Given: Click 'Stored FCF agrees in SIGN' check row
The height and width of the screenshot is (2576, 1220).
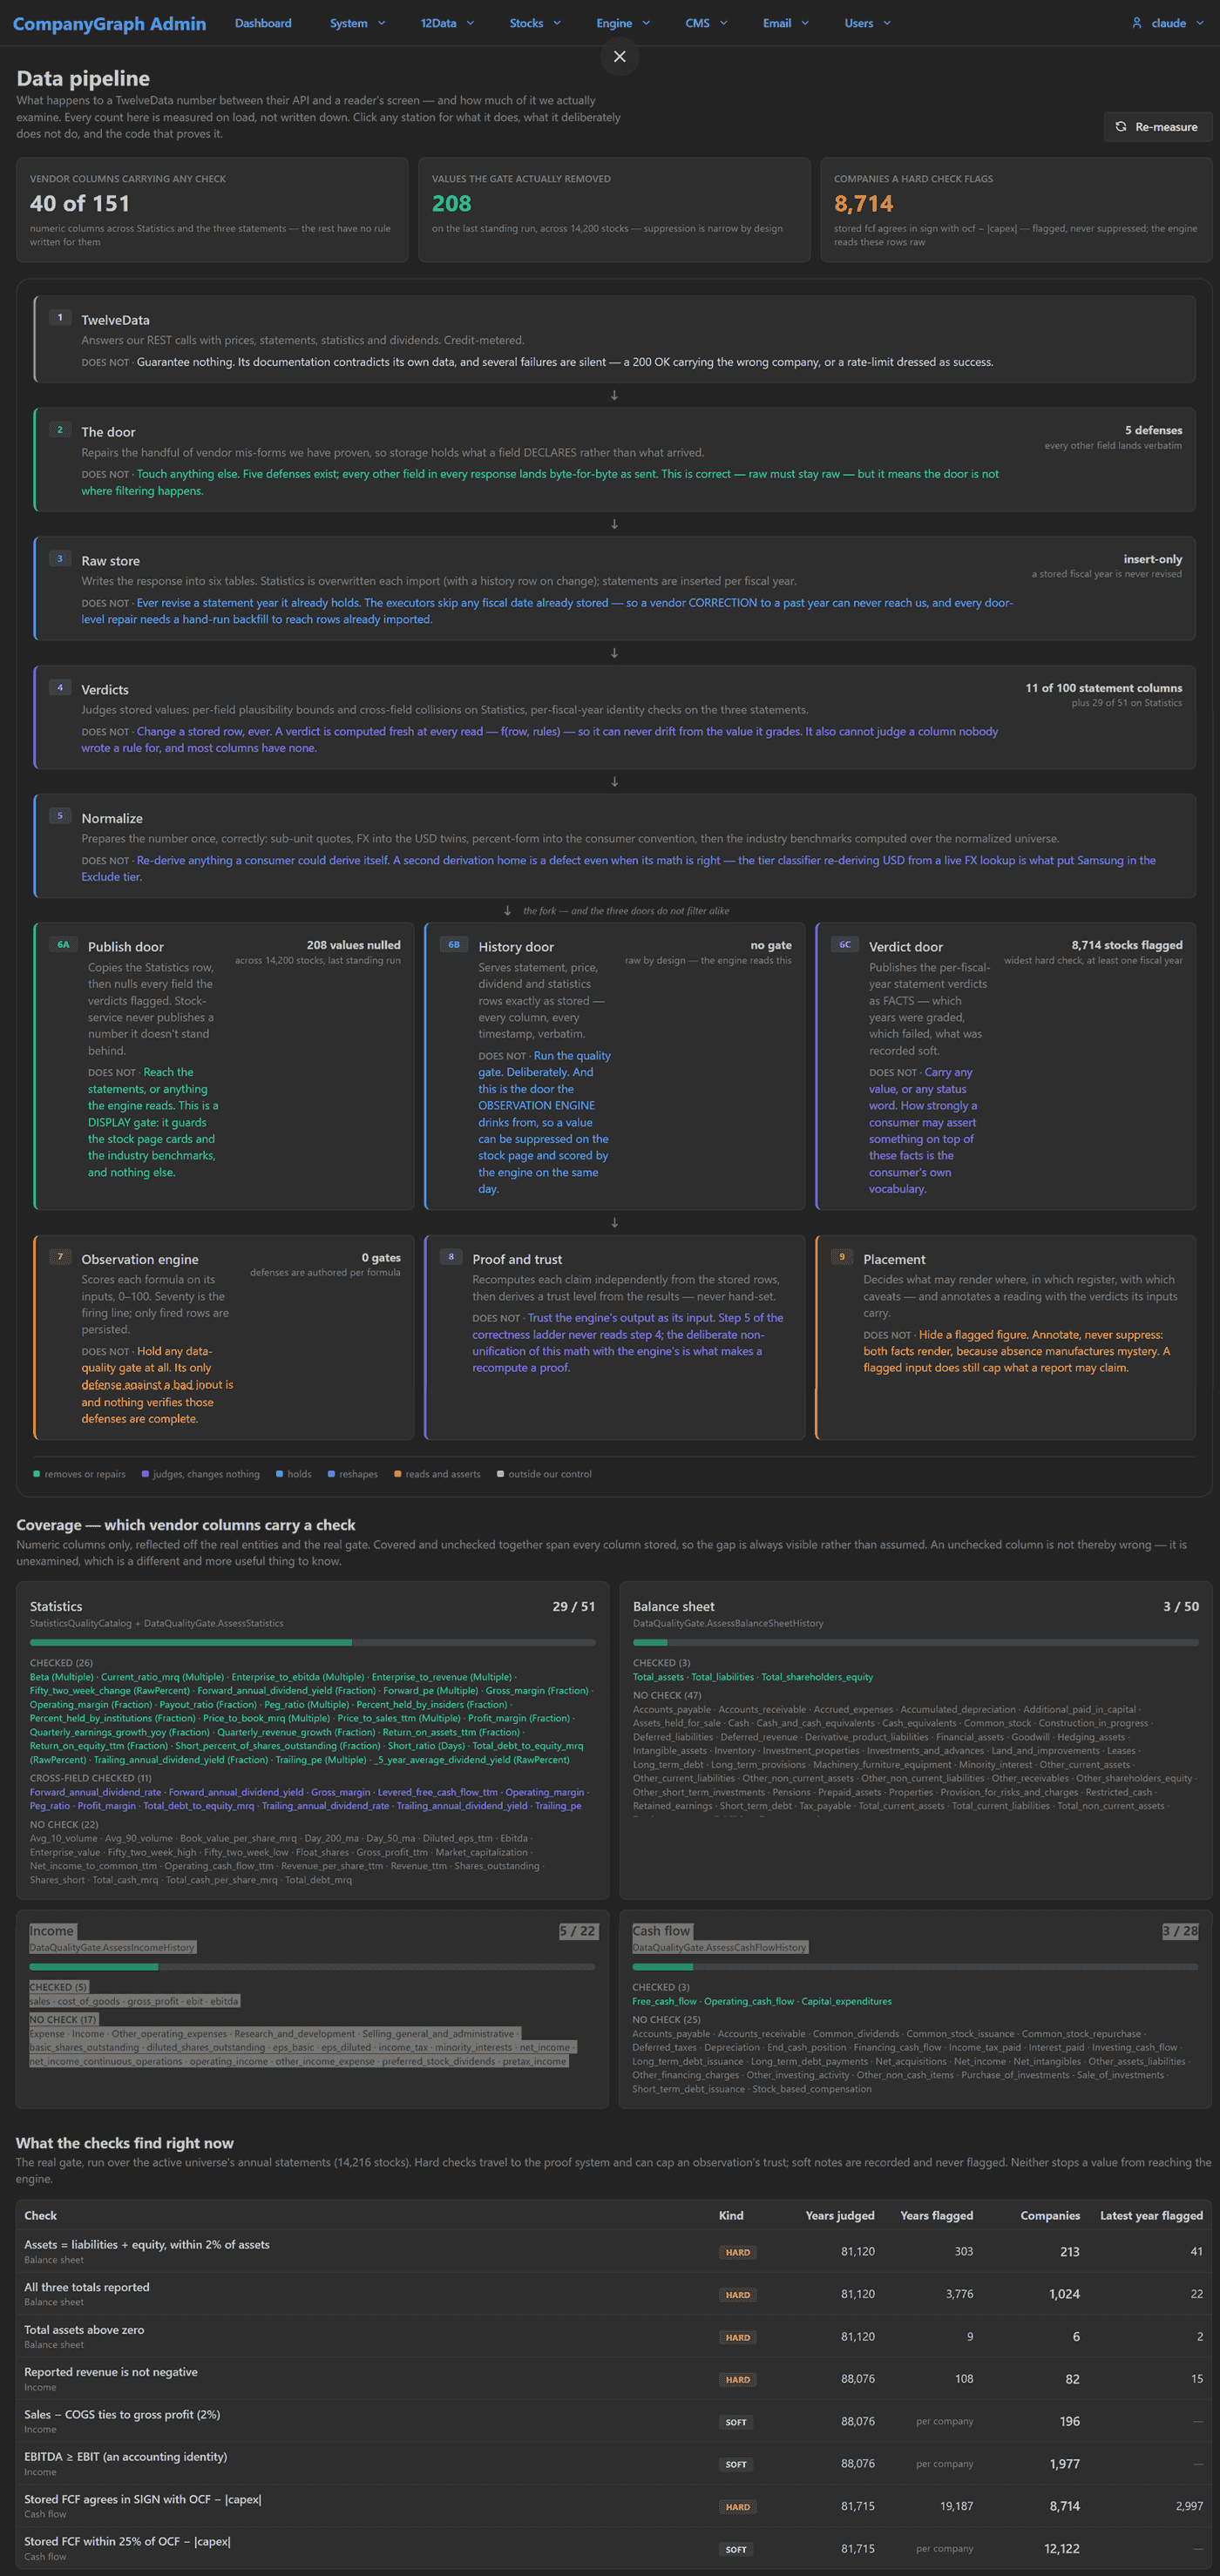Looking at the screenshot, I should 614,2505.
